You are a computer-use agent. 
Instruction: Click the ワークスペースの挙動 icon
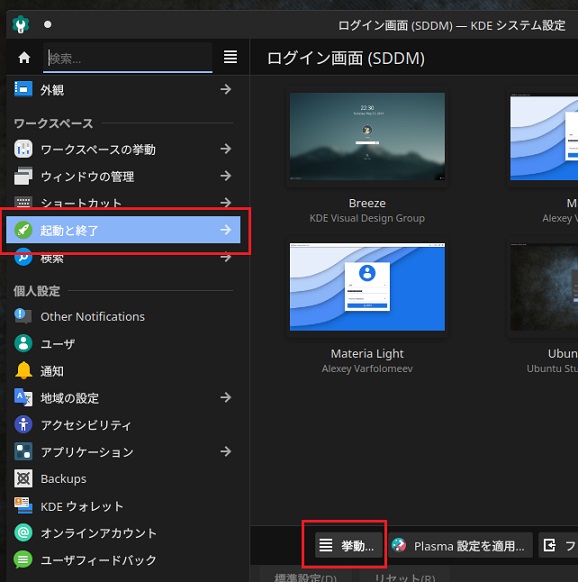click(x=23, y=149)
